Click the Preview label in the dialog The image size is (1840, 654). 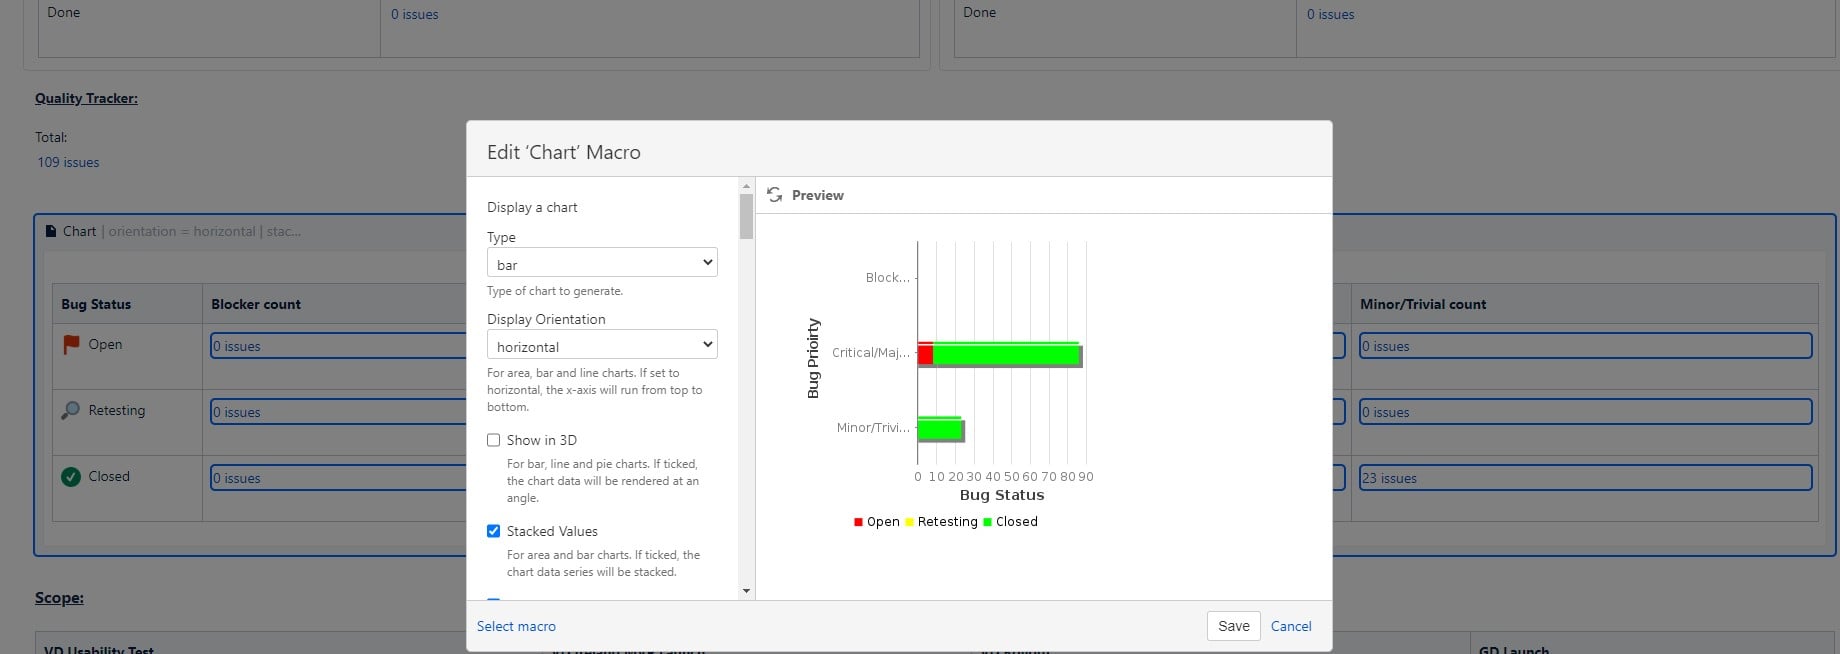[x=818, y=195]
